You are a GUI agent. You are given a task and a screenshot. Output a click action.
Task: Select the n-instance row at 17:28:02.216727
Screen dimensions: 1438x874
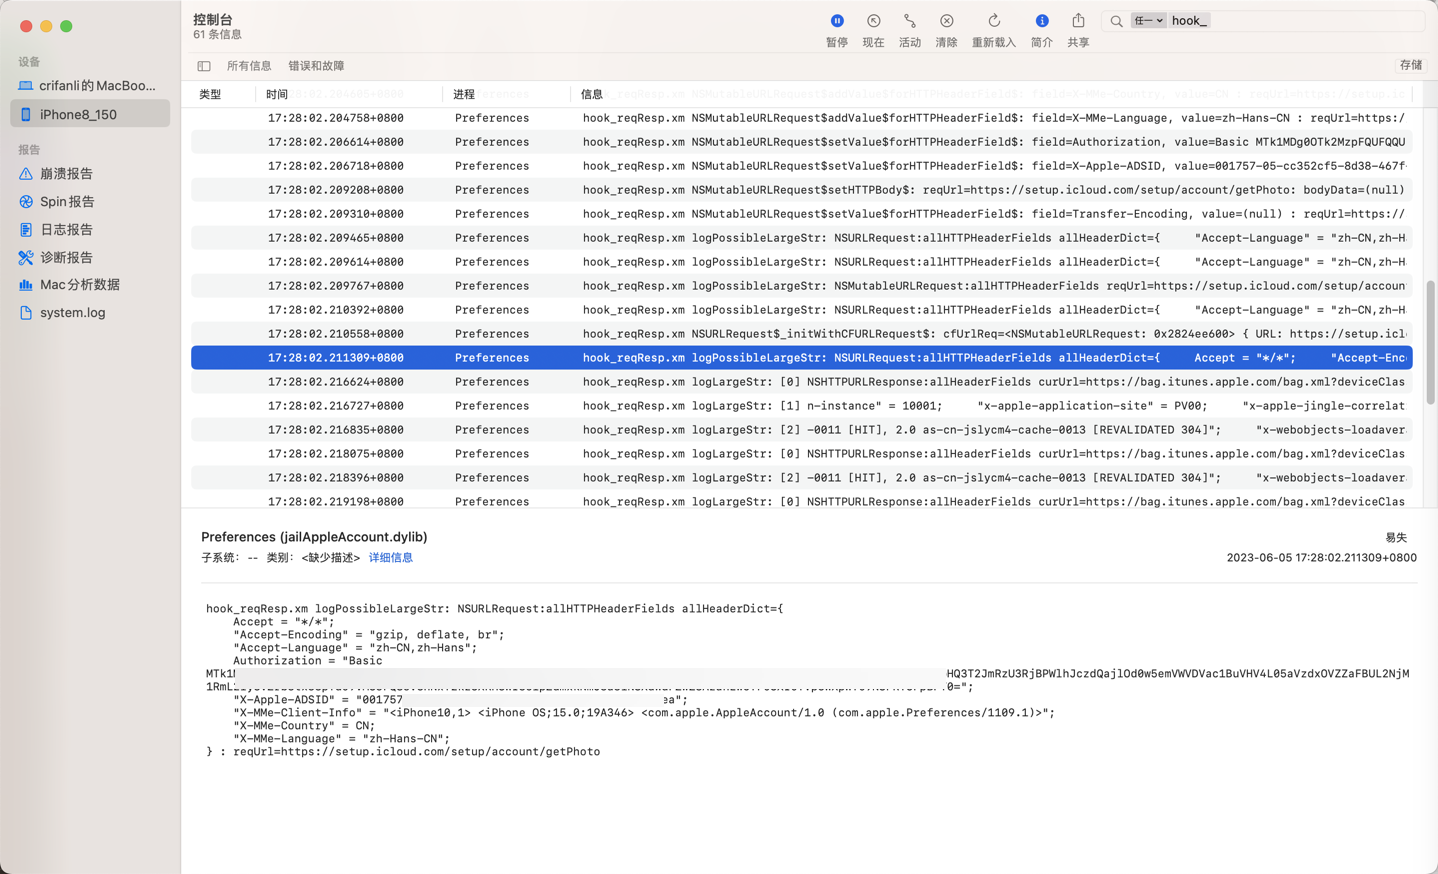[802, 406]
